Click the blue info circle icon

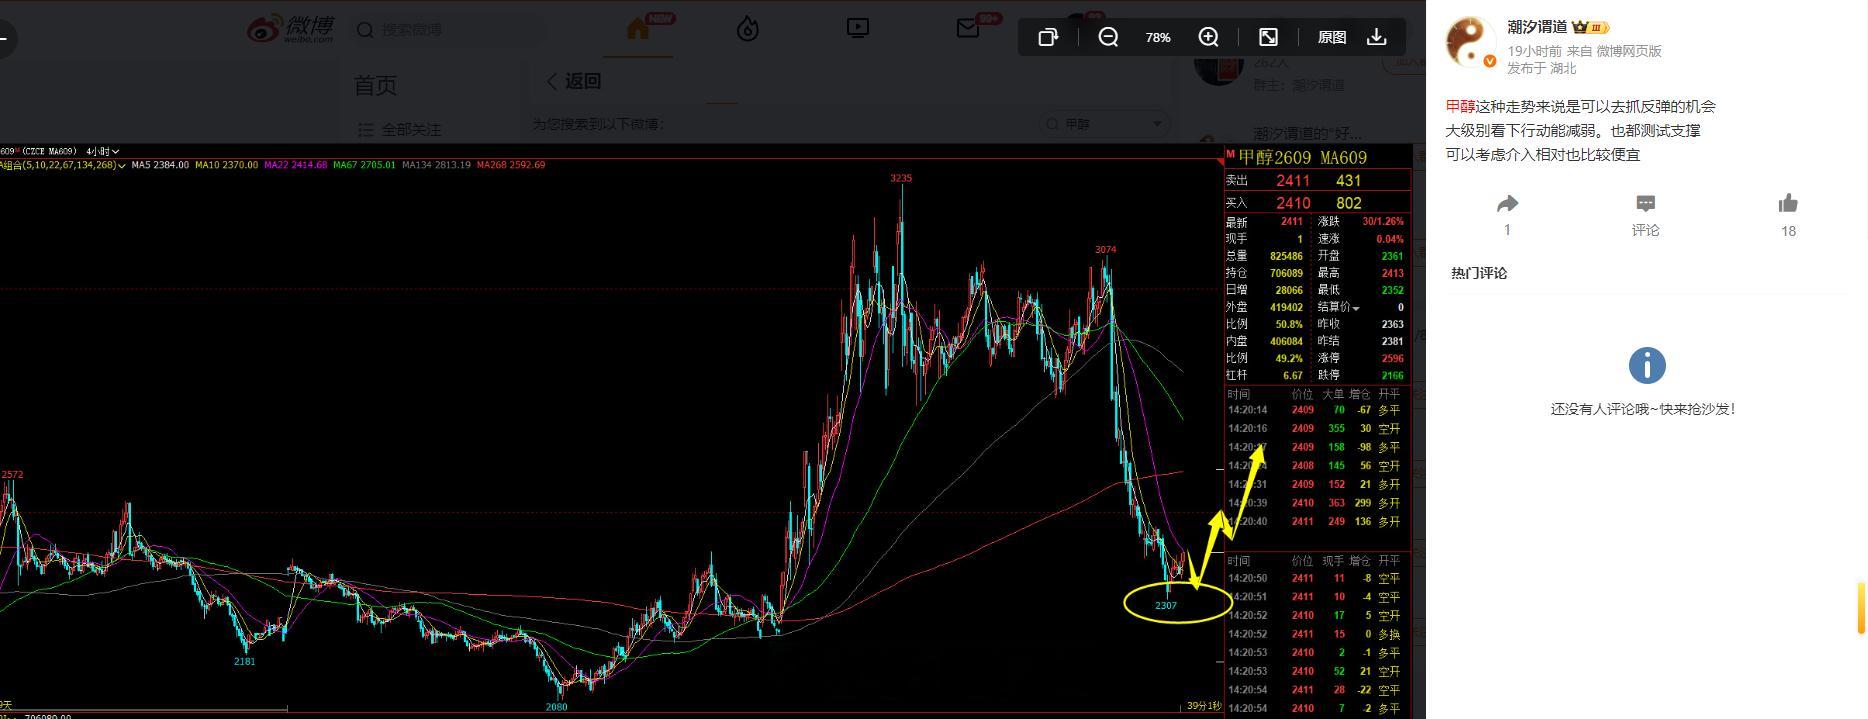1646,365
